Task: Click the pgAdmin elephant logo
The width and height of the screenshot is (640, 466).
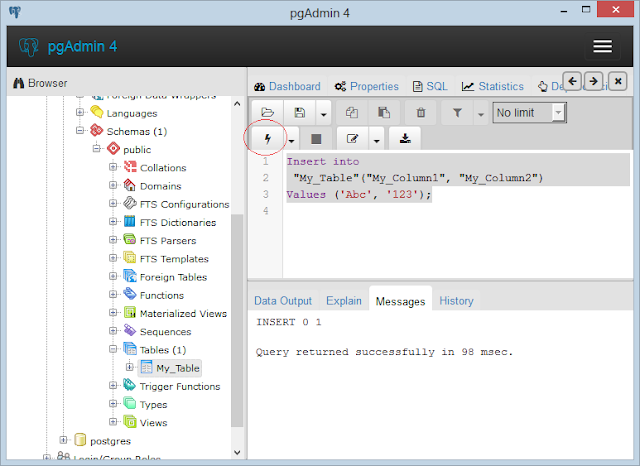Action: click(29, 47)
